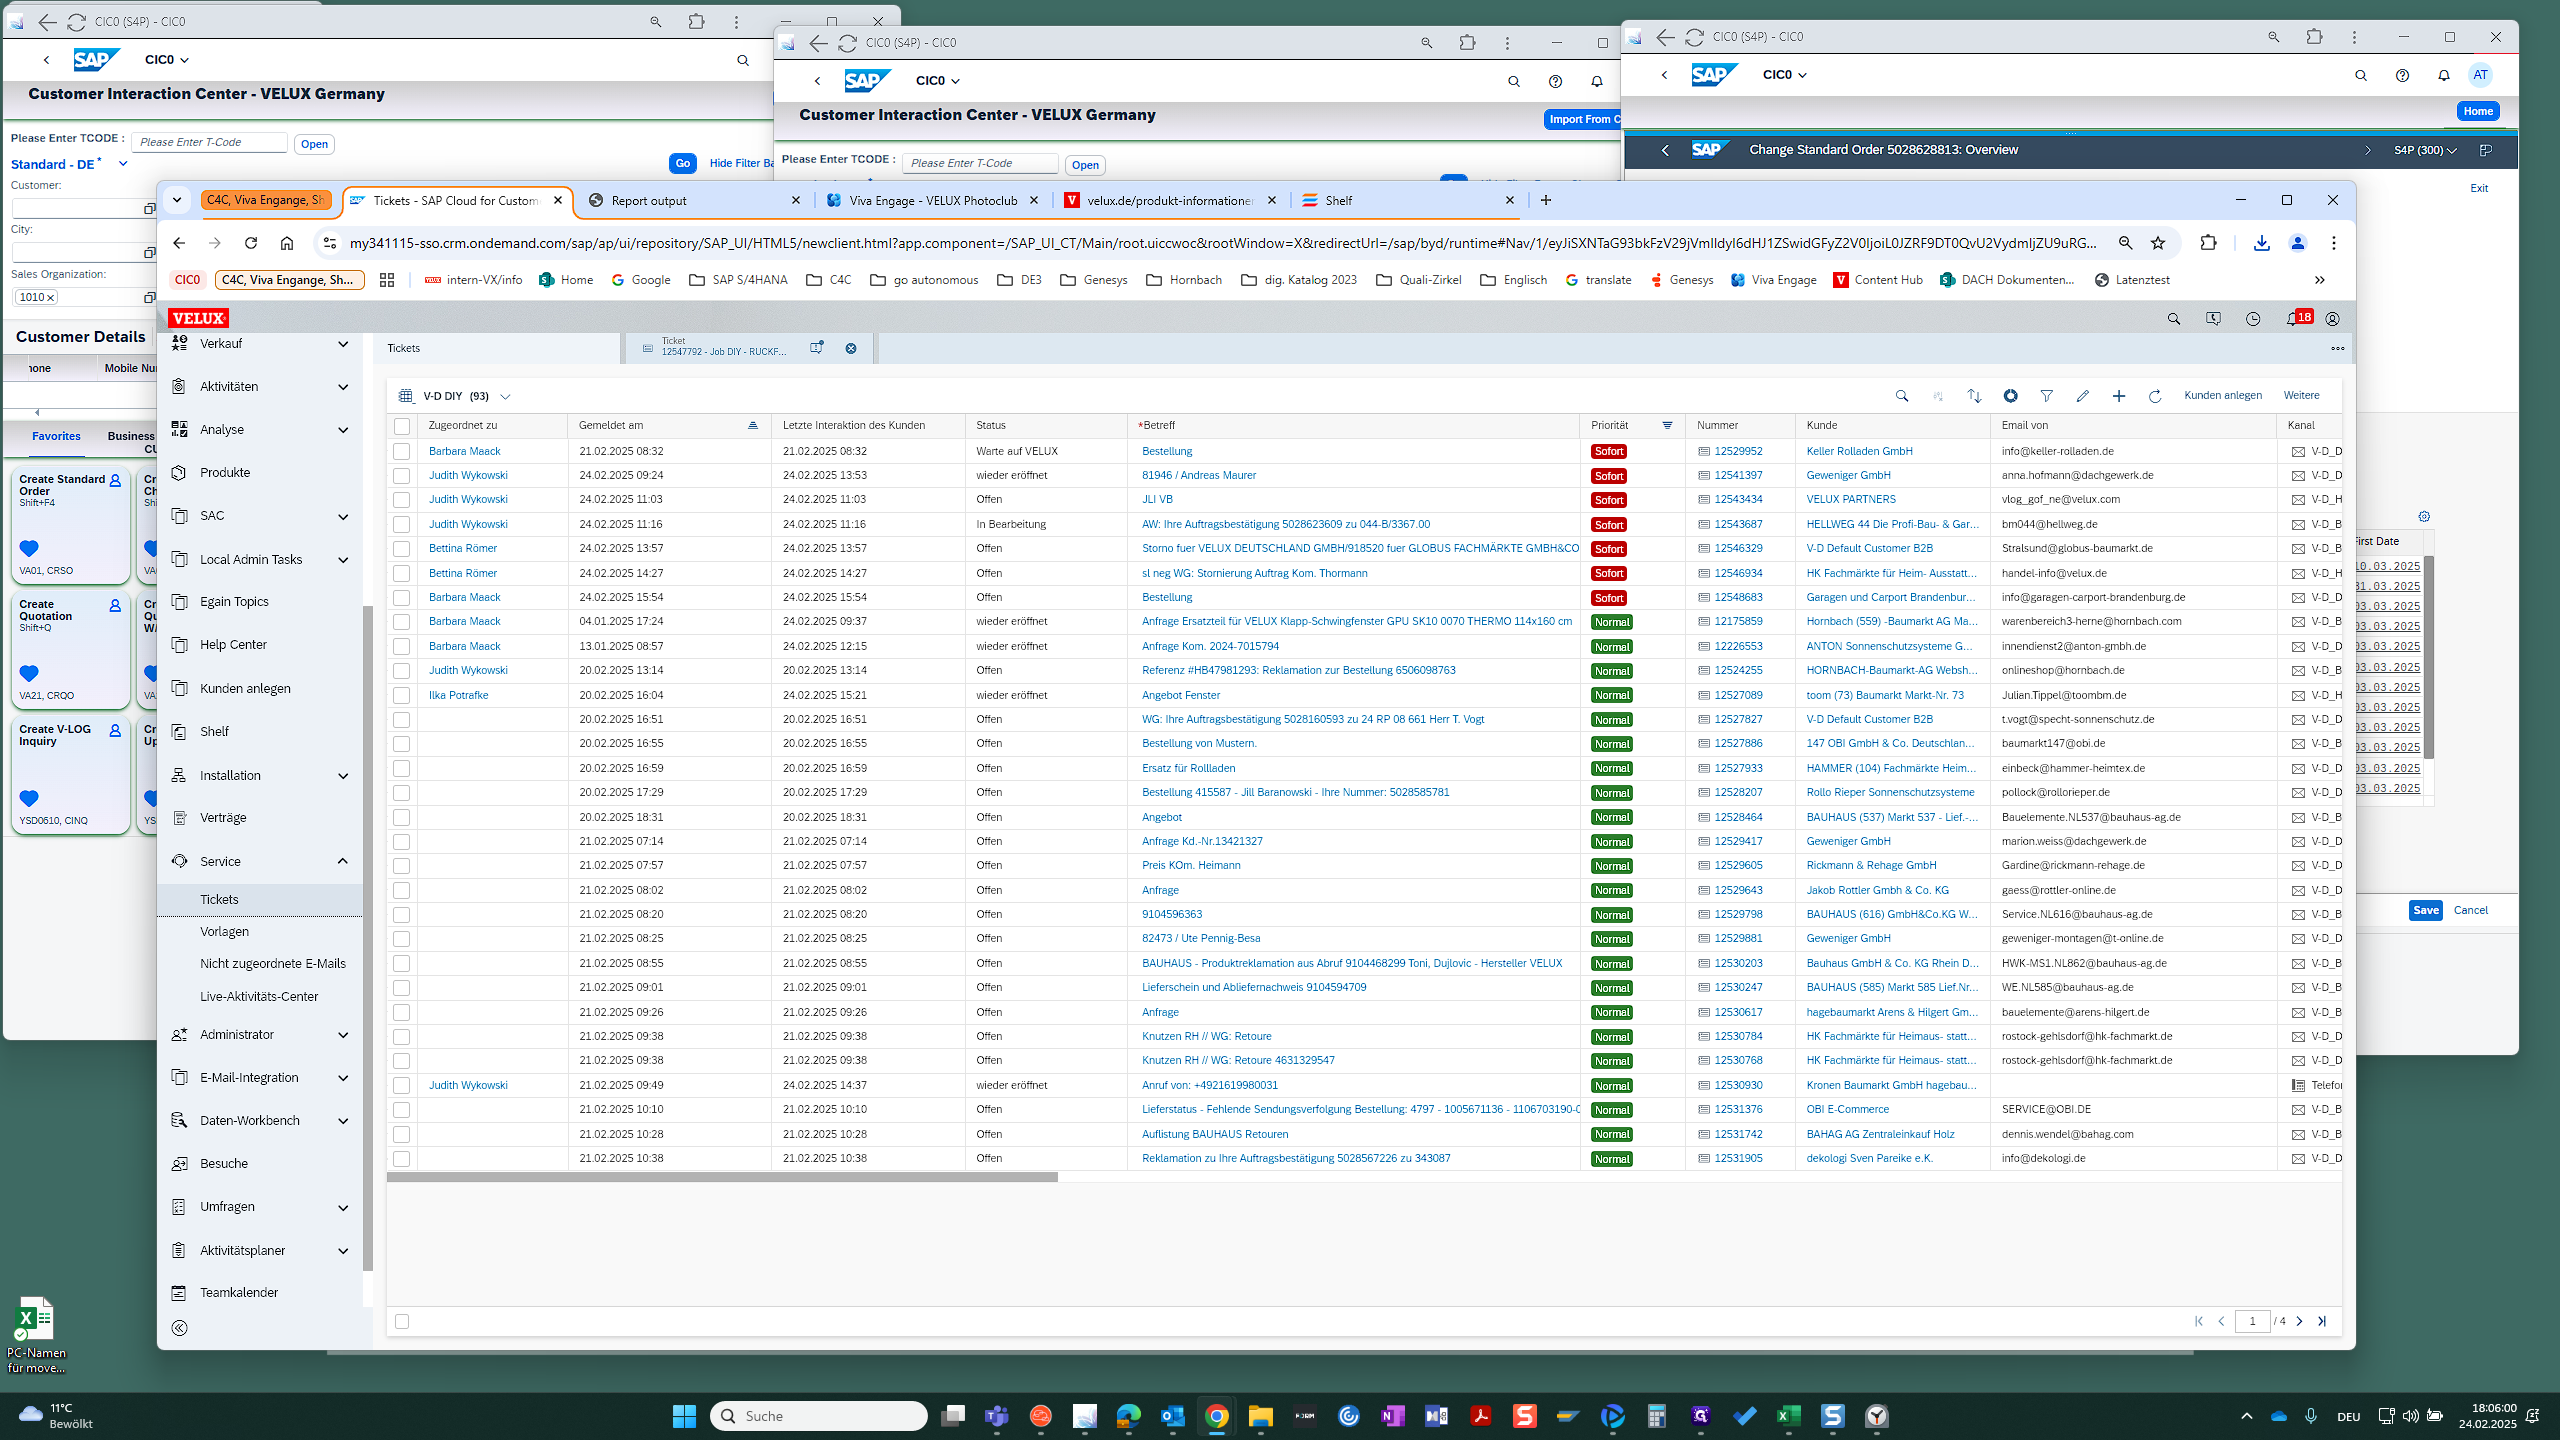This screenshot has height=1440, width=2560.
Task: Click the pencil edit icon in the ticket toolbar
Action: [x=2082, y=396]
